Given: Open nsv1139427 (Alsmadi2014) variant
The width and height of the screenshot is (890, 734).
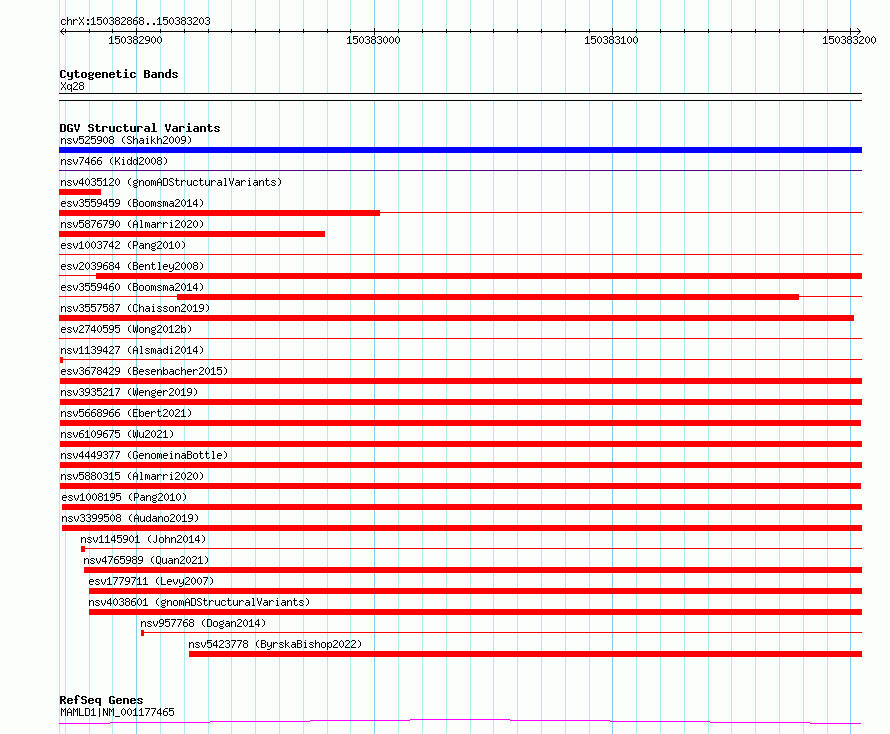Looking at the screenshot, I should (x=132, y=350).
